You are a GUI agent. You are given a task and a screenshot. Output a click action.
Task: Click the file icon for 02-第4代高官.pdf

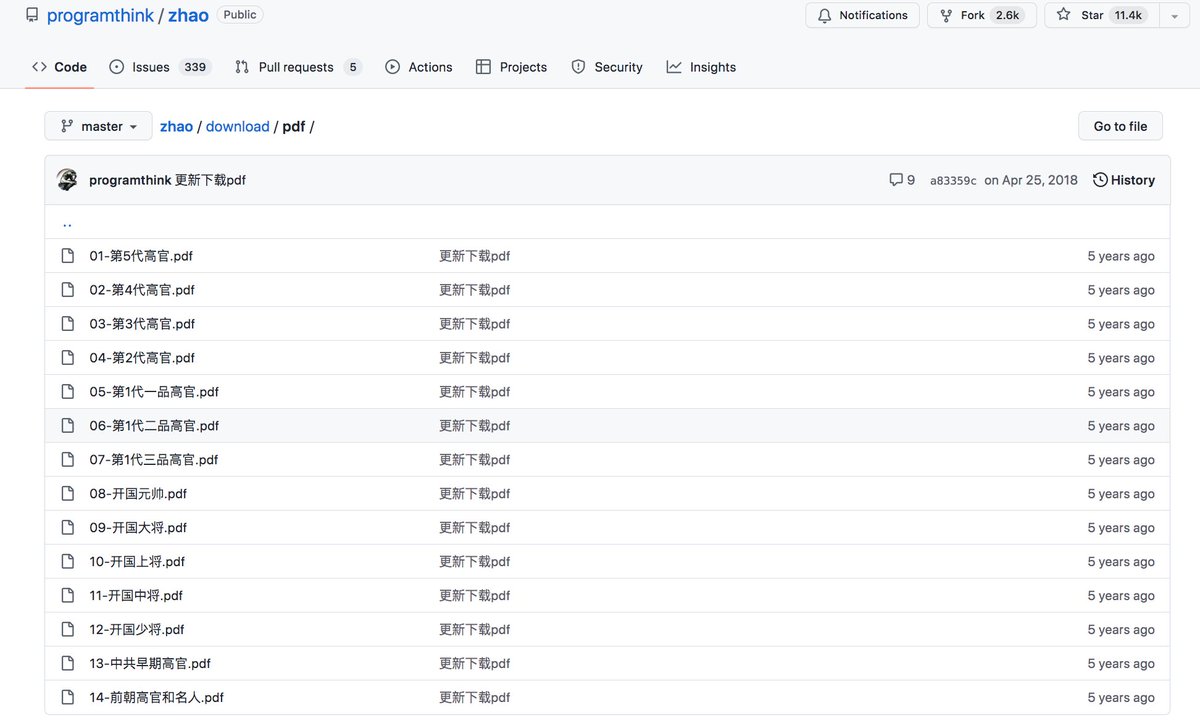click(68, 290)
